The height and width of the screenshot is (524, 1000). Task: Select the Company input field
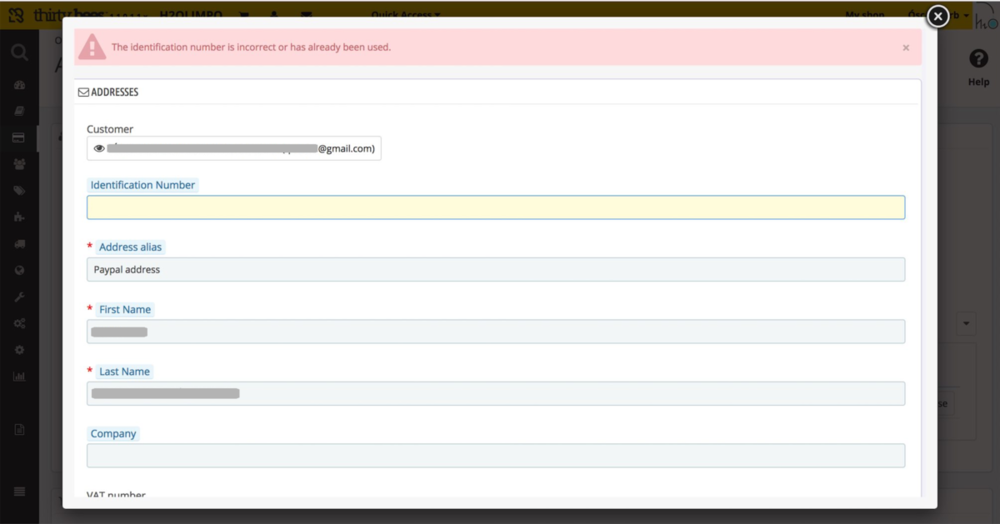point(495,456)
